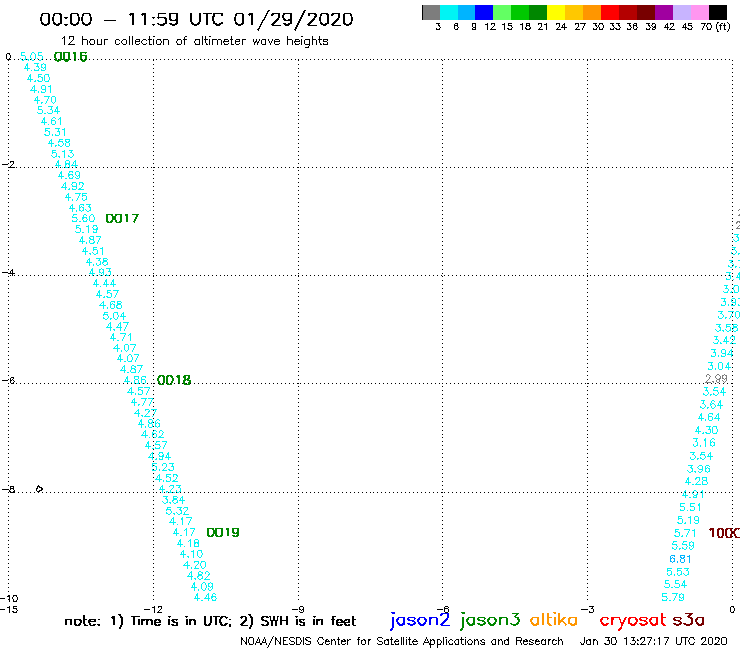Screen dimensions: 740x650
Task: Click the note 'Time is in UTC; SWH is in feet'
Action: click(210, 621)
